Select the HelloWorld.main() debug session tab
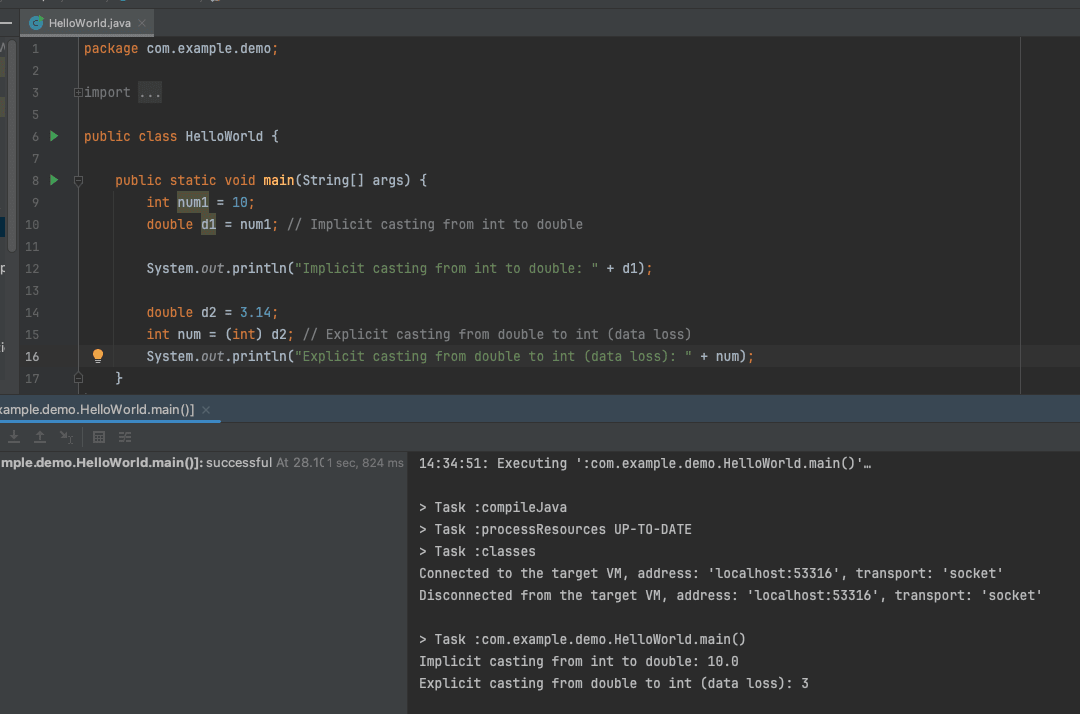The width and height of the screenshot is (1080, 714). [97, 410]
